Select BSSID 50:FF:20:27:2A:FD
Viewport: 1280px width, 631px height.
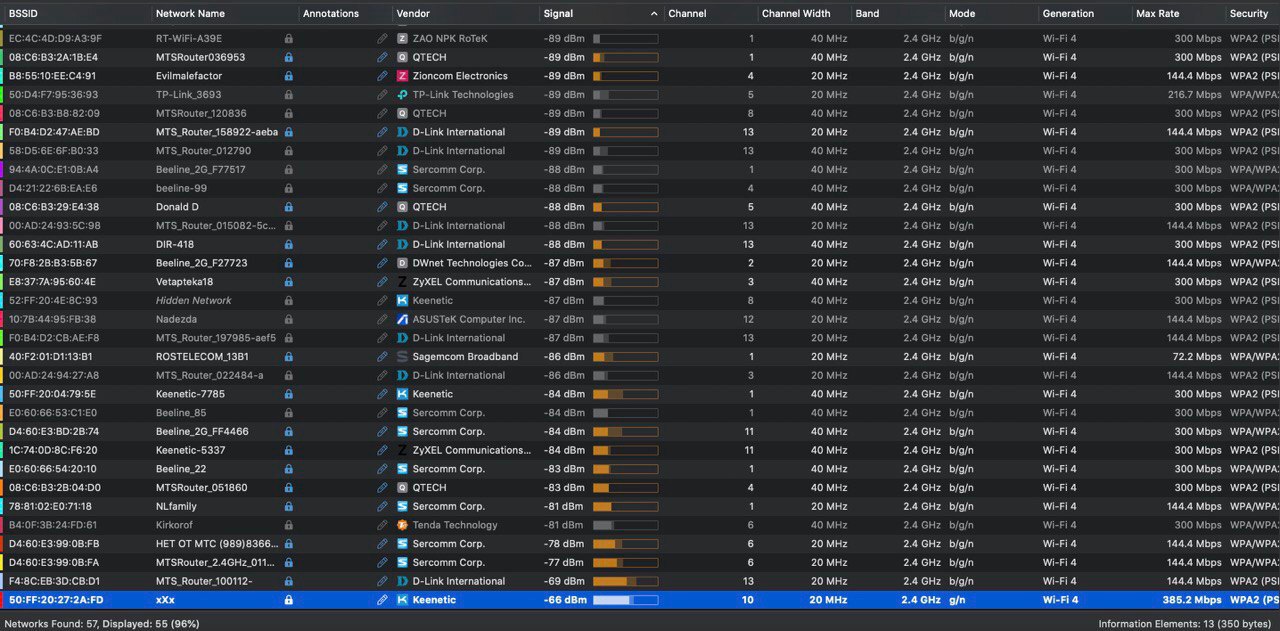click(x=56, y=600)
